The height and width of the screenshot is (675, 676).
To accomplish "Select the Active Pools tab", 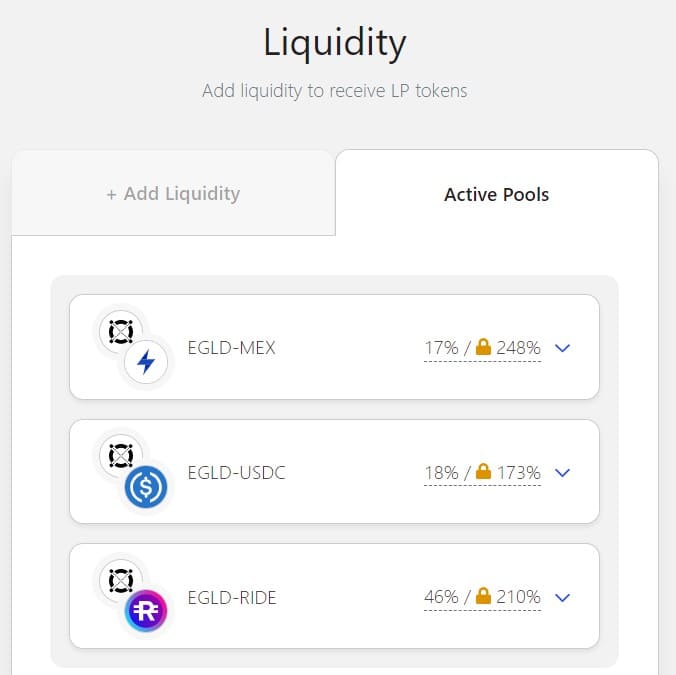I will 497,194.
